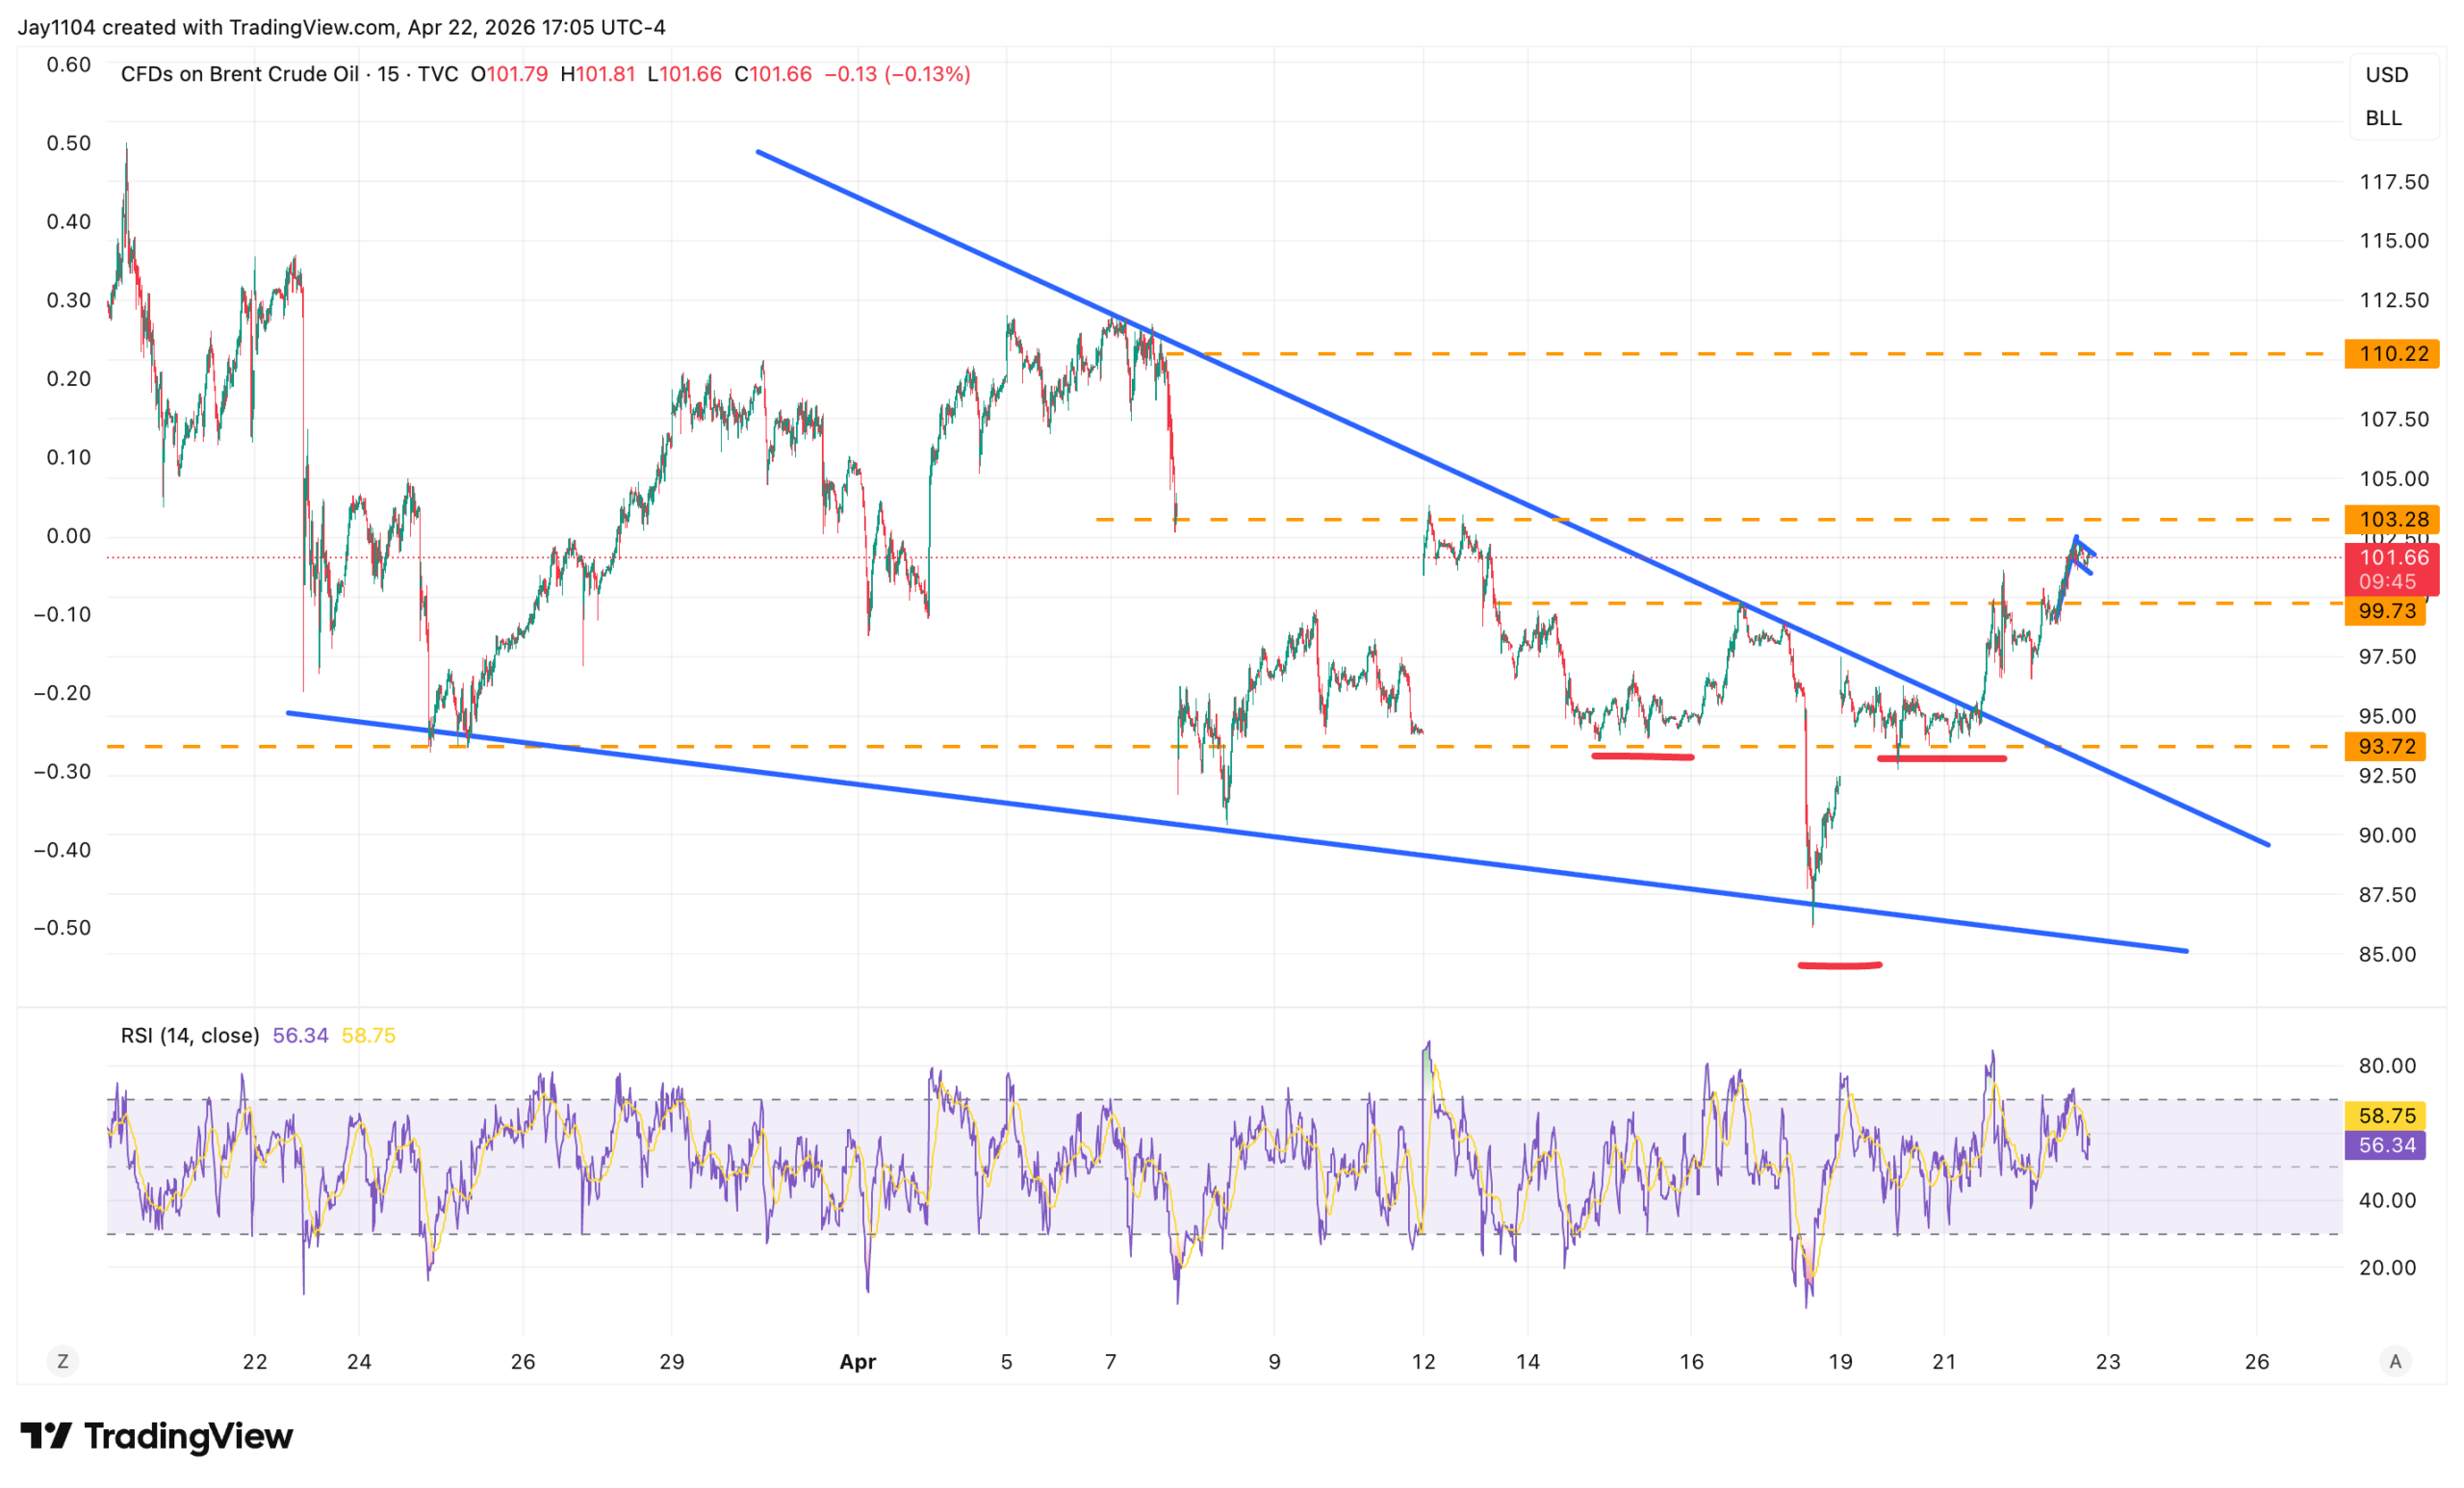The height and width of the screenshot is (1488, 2464).
Task: Click the red line below the low
Action: pos(1840,965)
